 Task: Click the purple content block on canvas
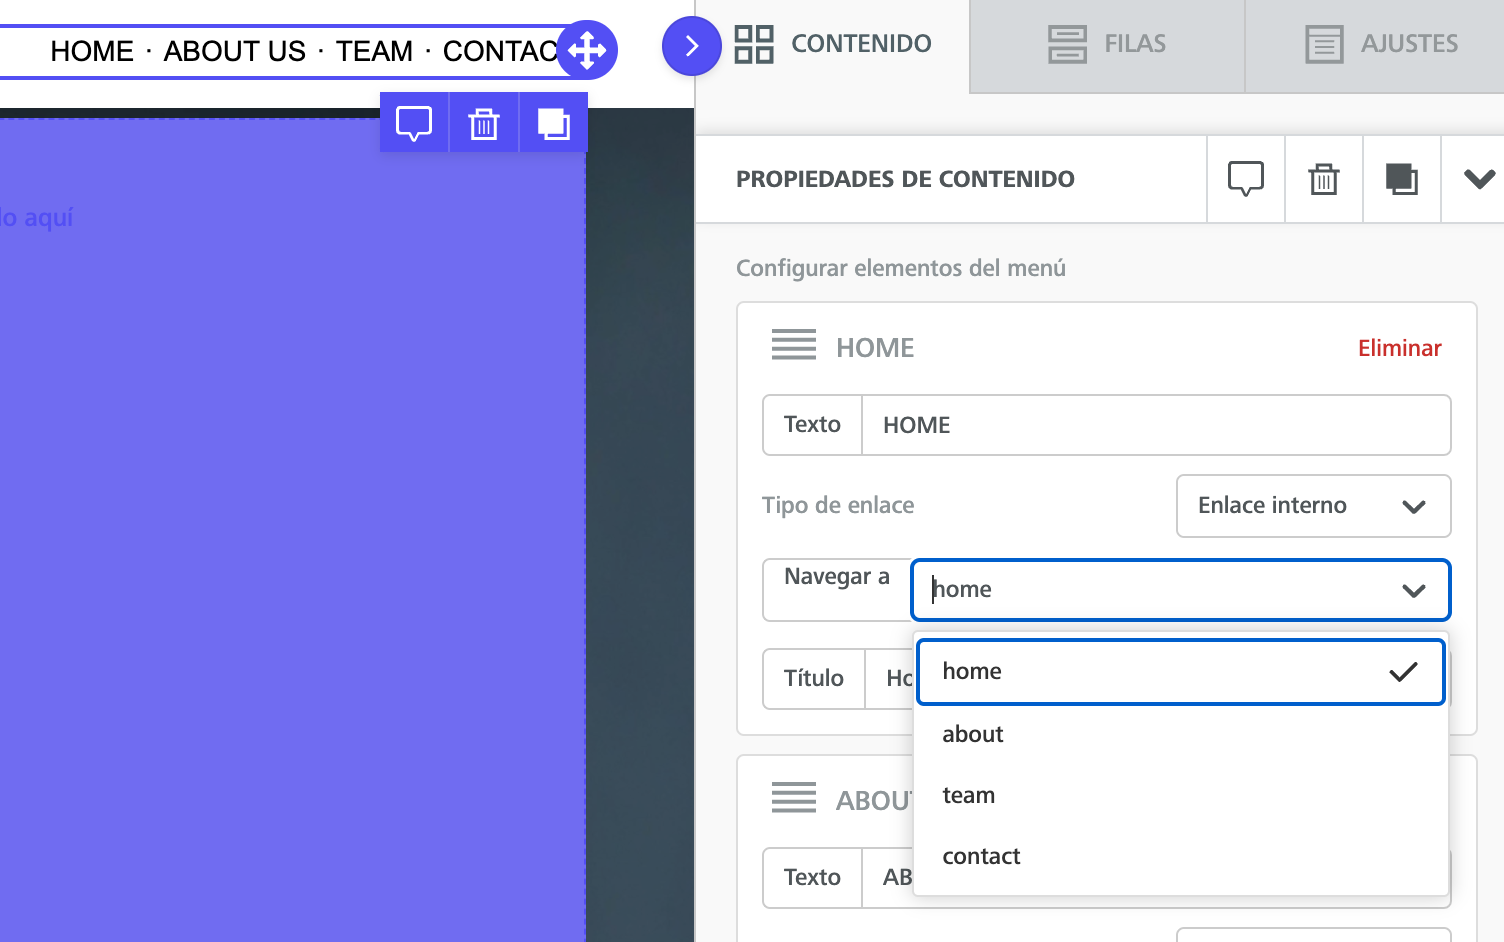(292, 530)
